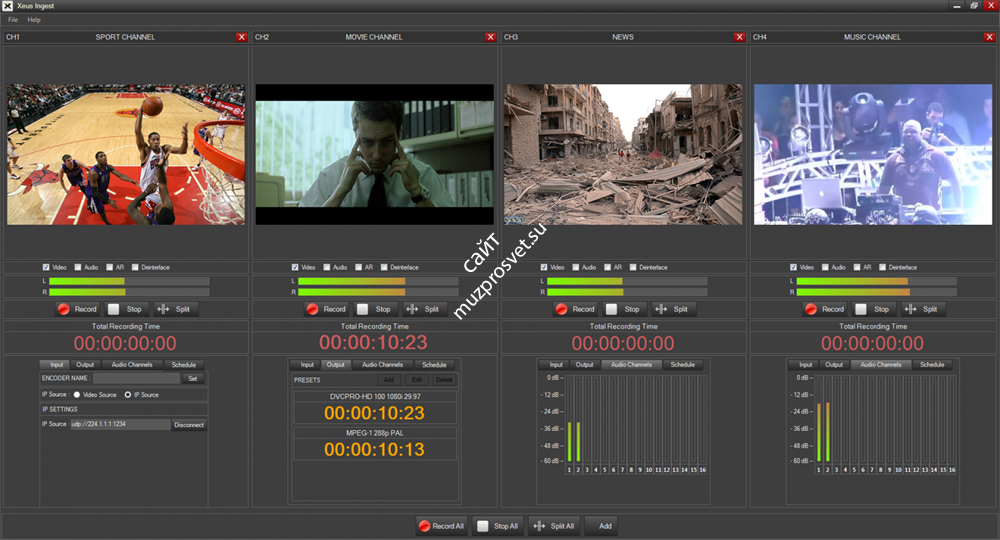This screenshot has height=540, width=1000.
Task: Enable AR checkbox in CH4
Action: coord(857,267)
